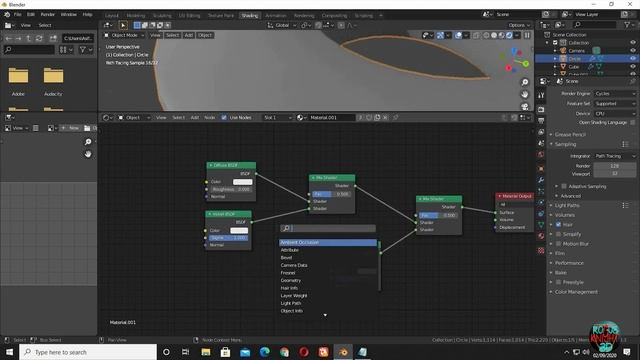Image resolution: width=640 pixels, height=360 pixels.
Task: Open the Material properties tab icon
Action: [x=541, y=236]
